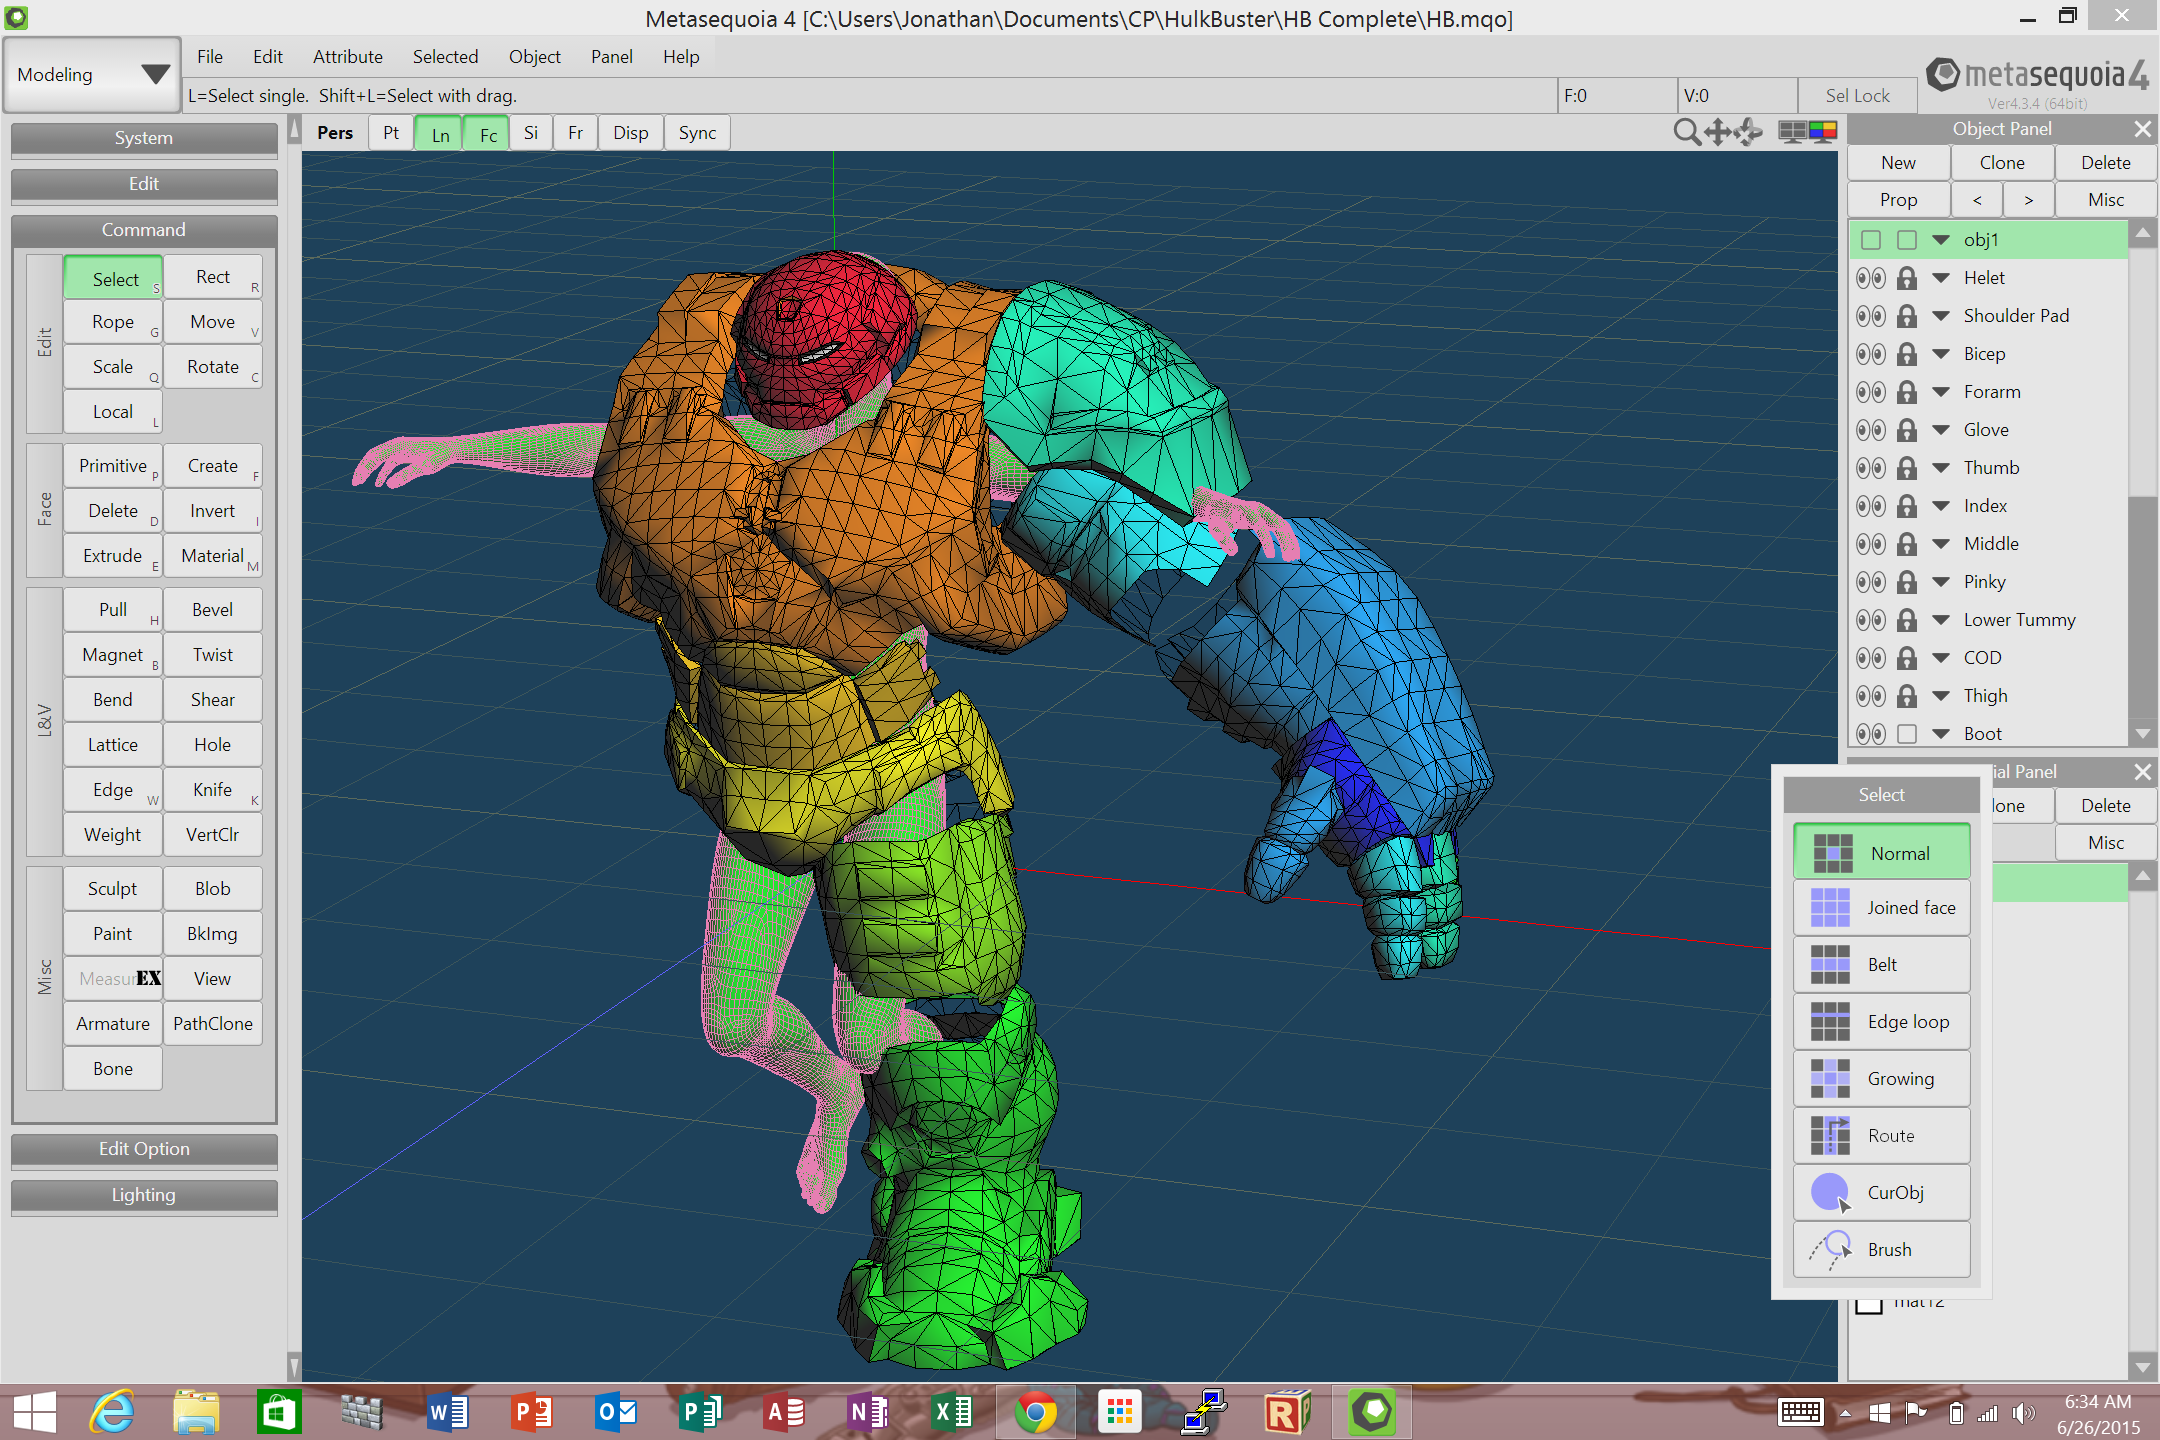Toggle the lock box for Boot
This screenshot has width=2160, height=1440.
[x=1907, y=734]
